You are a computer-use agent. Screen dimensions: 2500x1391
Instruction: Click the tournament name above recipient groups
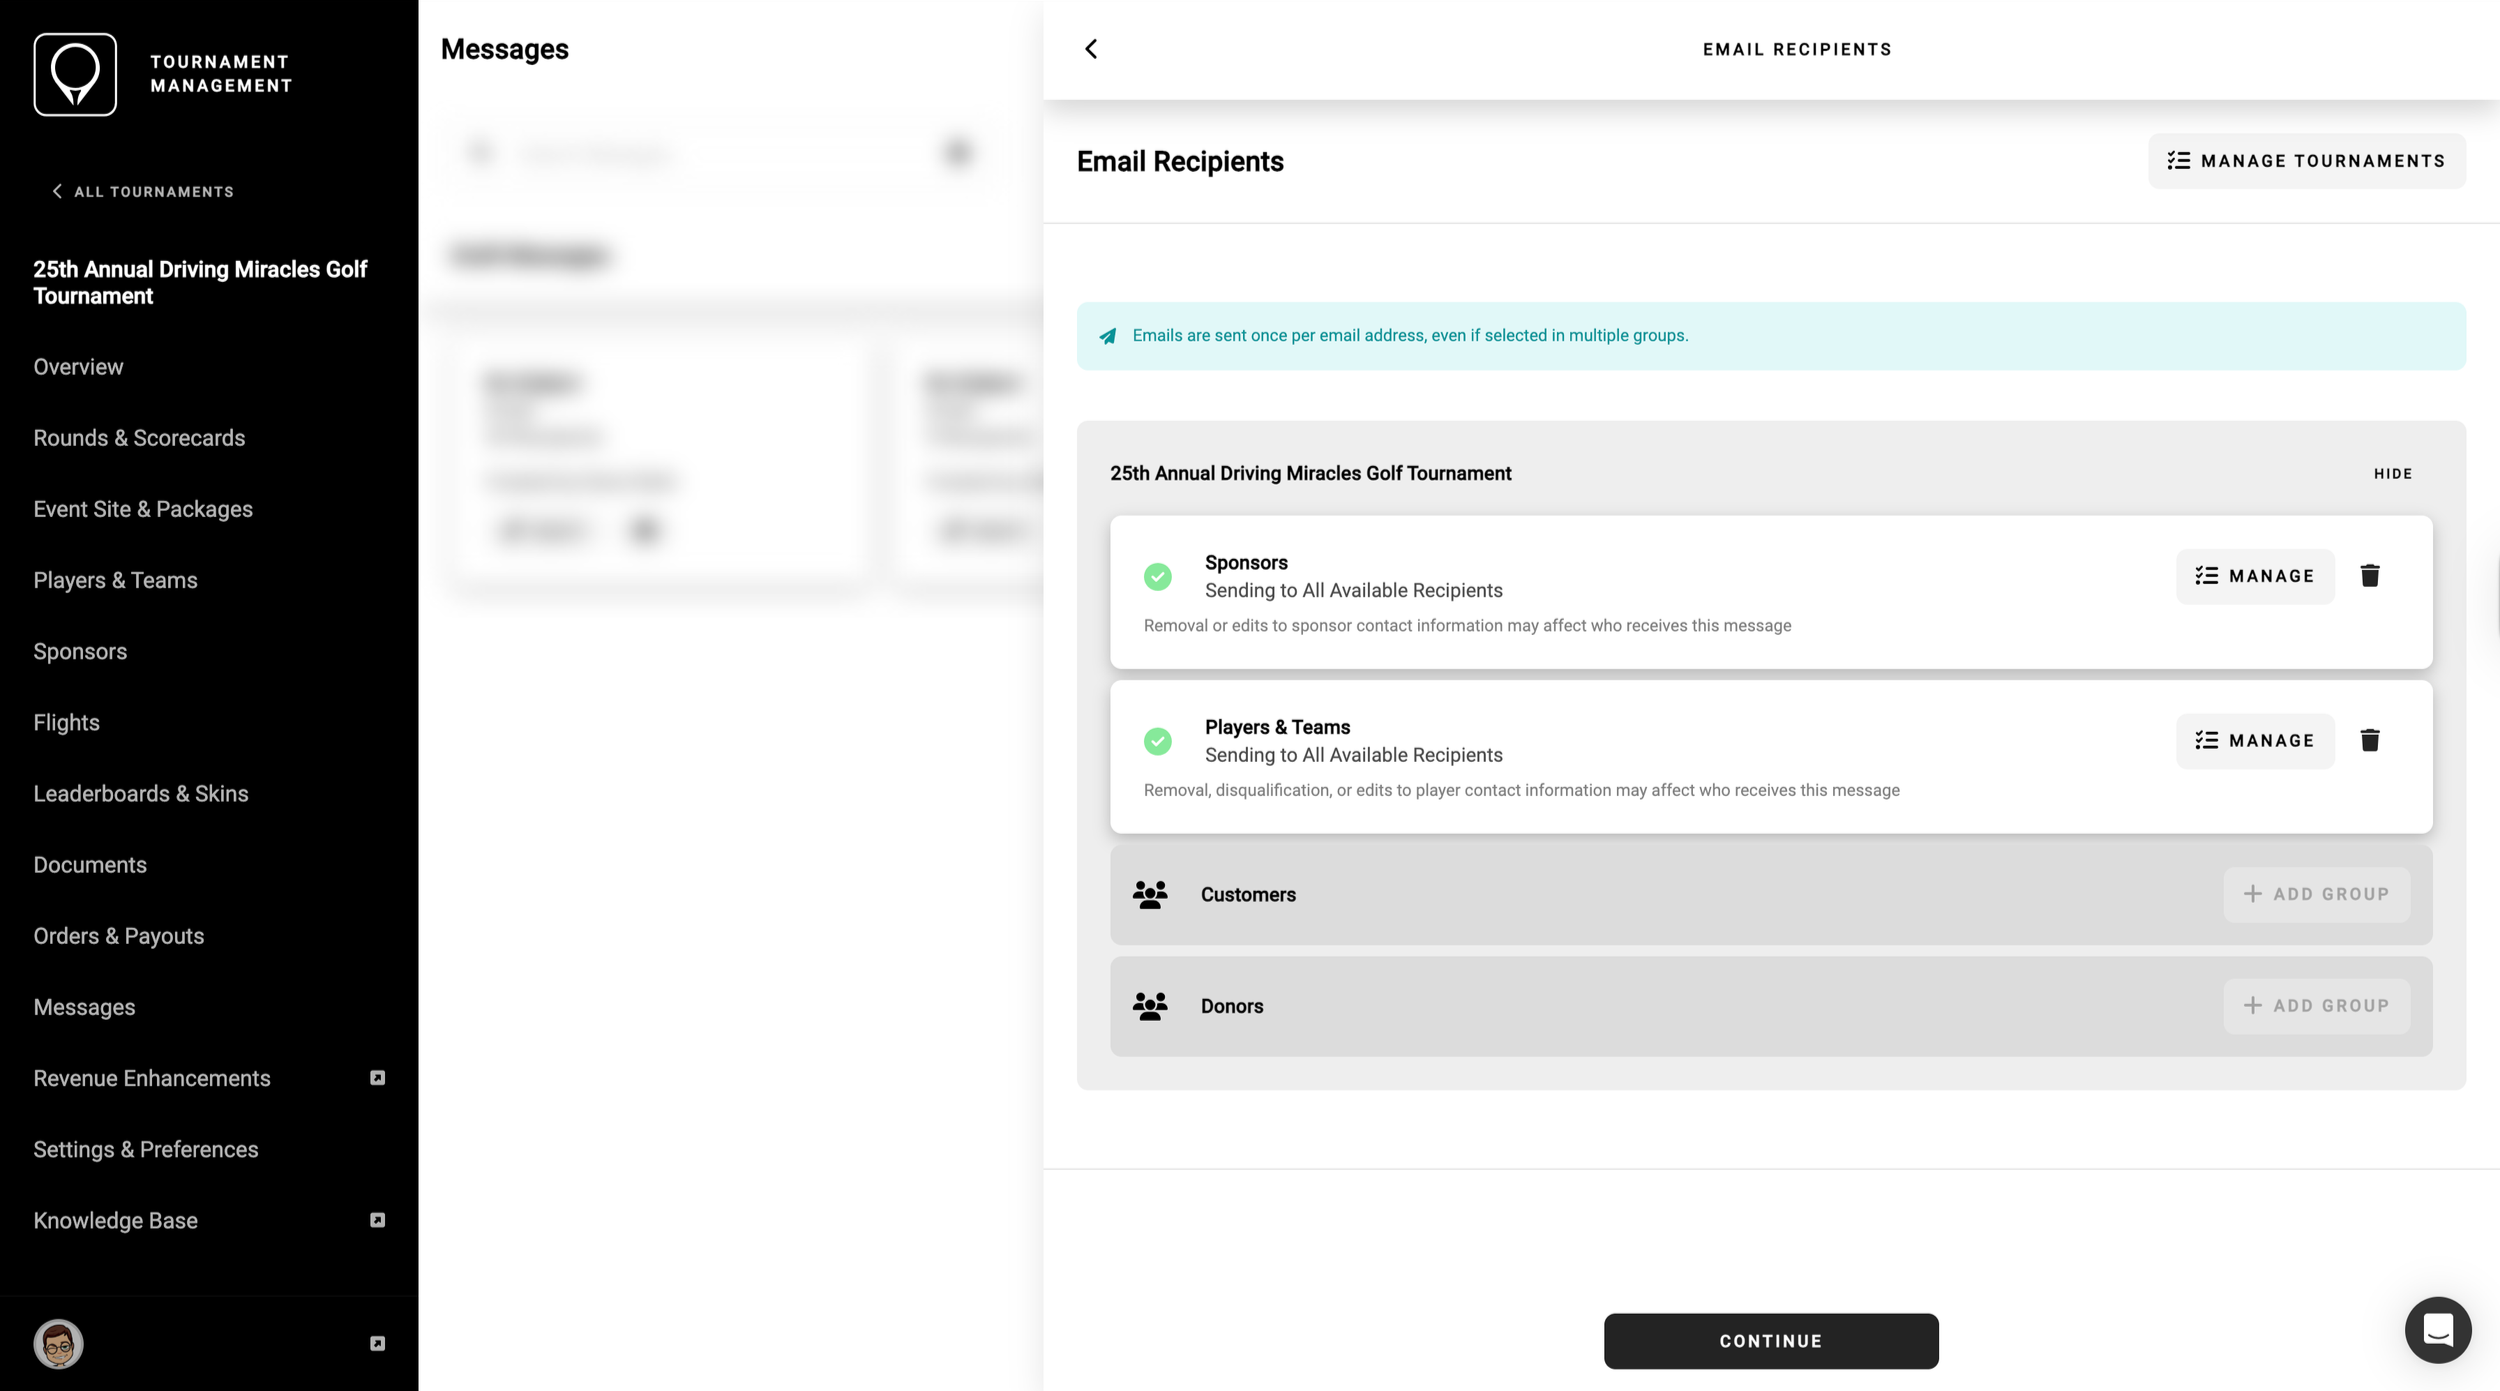[1310, 474]
